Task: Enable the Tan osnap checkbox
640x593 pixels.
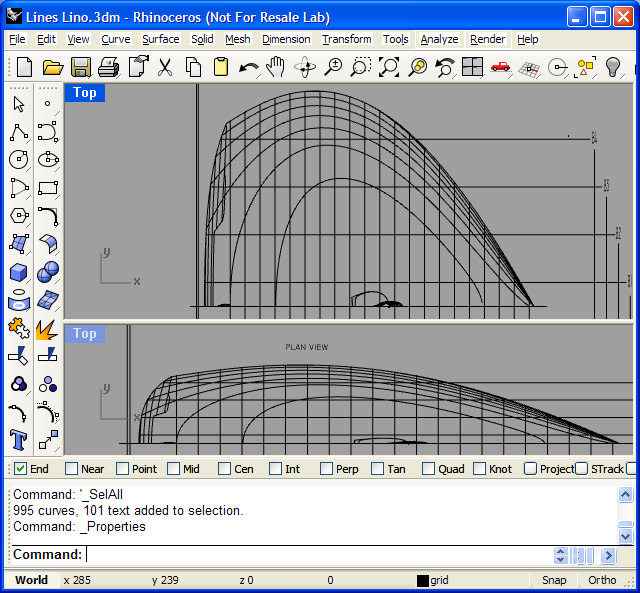Action: (x=378, y=469)
